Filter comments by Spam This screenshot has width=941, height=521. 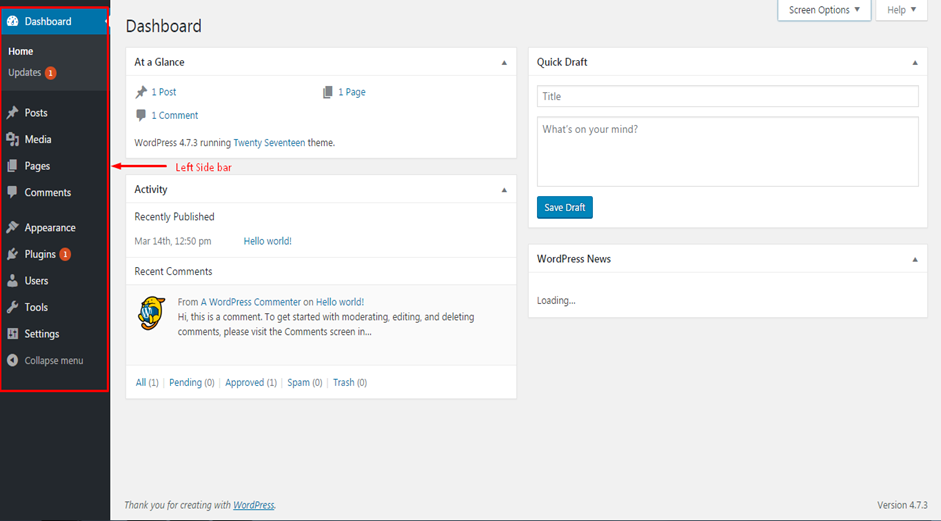299,382
